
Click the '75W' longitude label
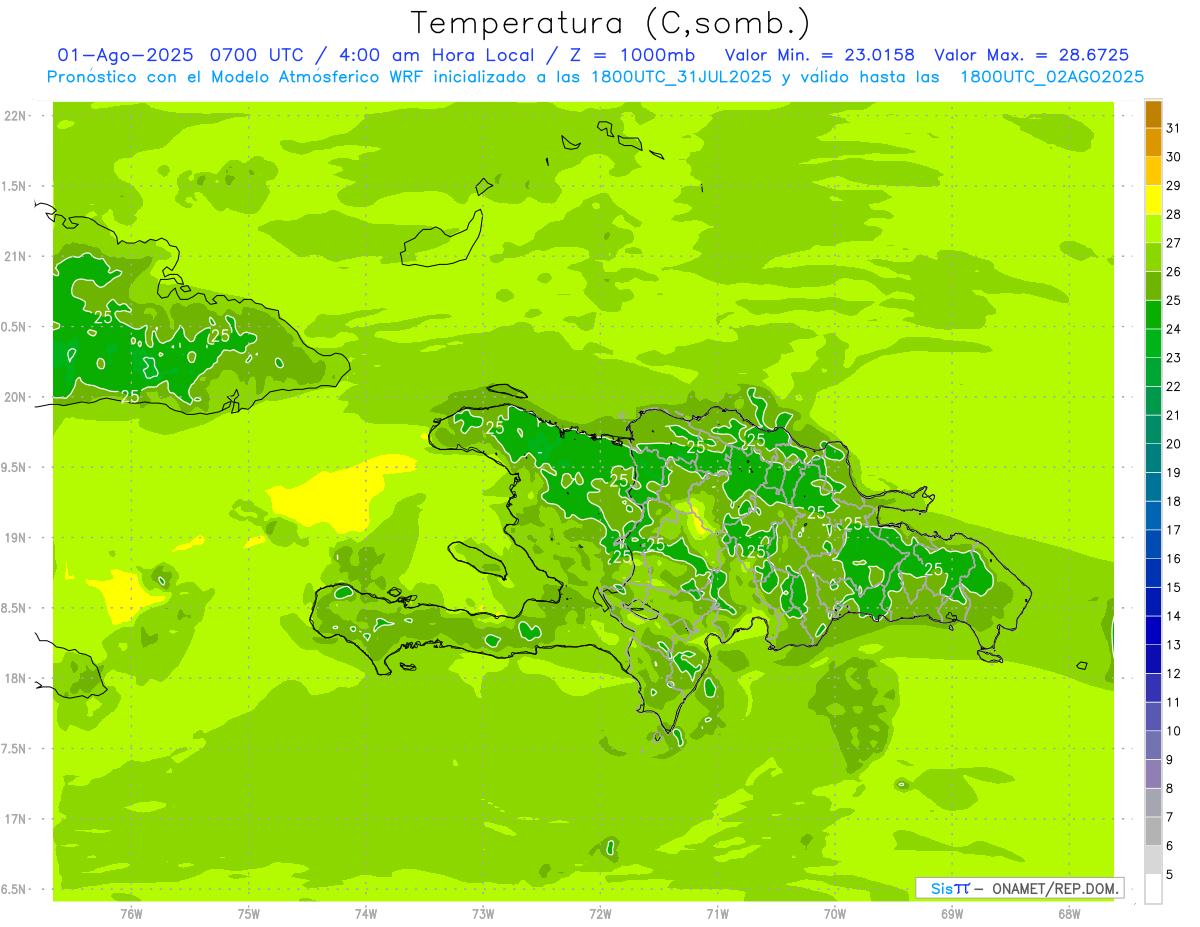pyautogui.click(x=248, y=914)
